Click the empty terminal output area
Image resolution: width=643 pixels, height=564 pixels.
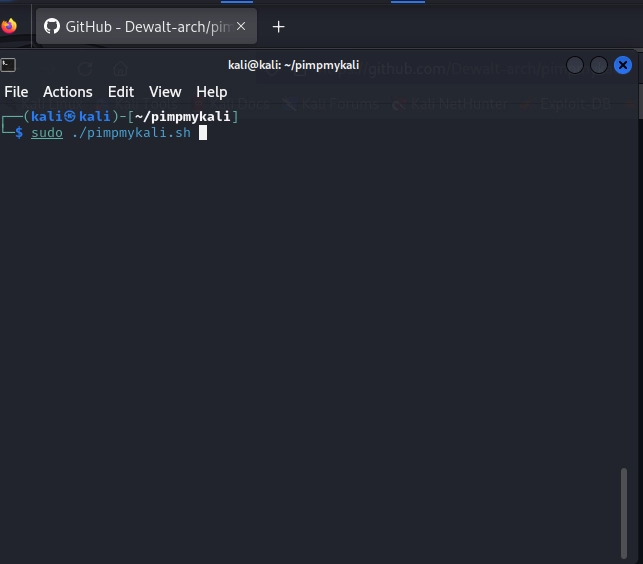pos(300,330)
